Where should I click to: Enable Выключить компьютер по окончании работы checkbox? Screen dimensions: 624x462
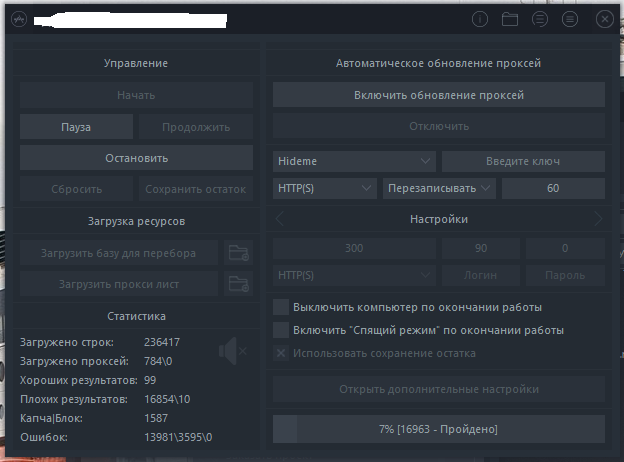pyautogui.click(x=281, y=306)
